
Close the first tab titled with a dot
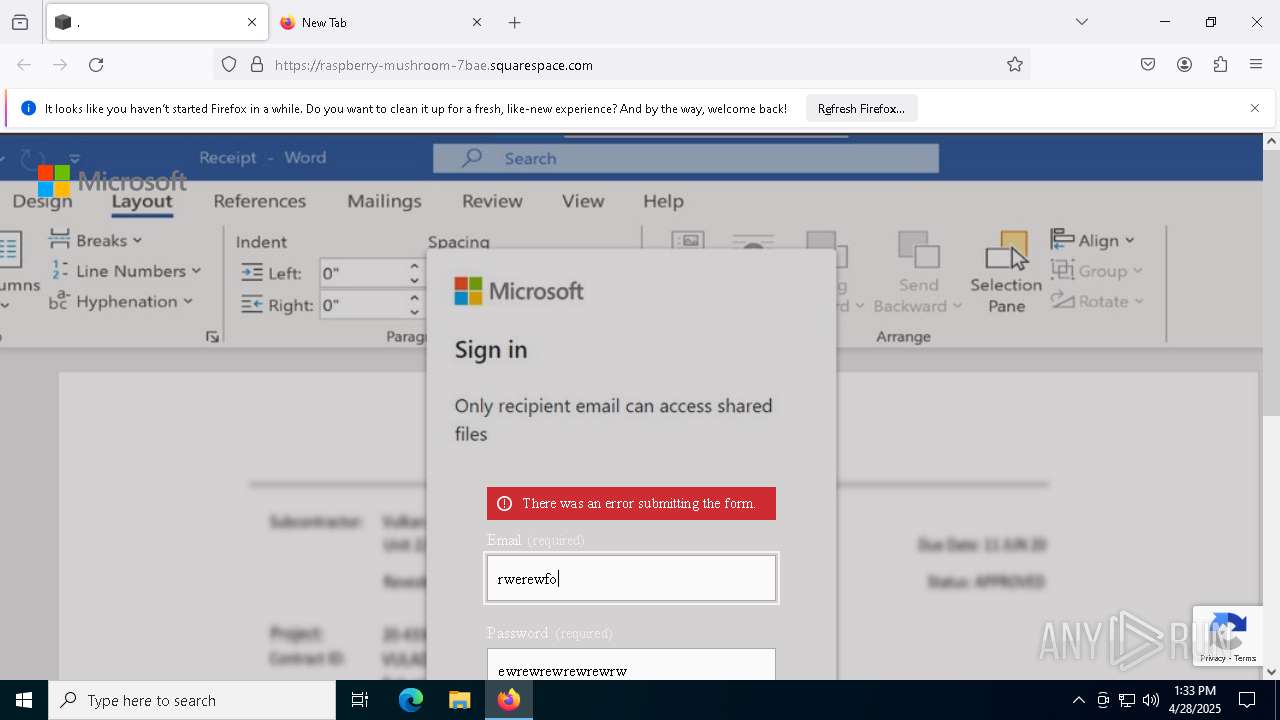252,22
